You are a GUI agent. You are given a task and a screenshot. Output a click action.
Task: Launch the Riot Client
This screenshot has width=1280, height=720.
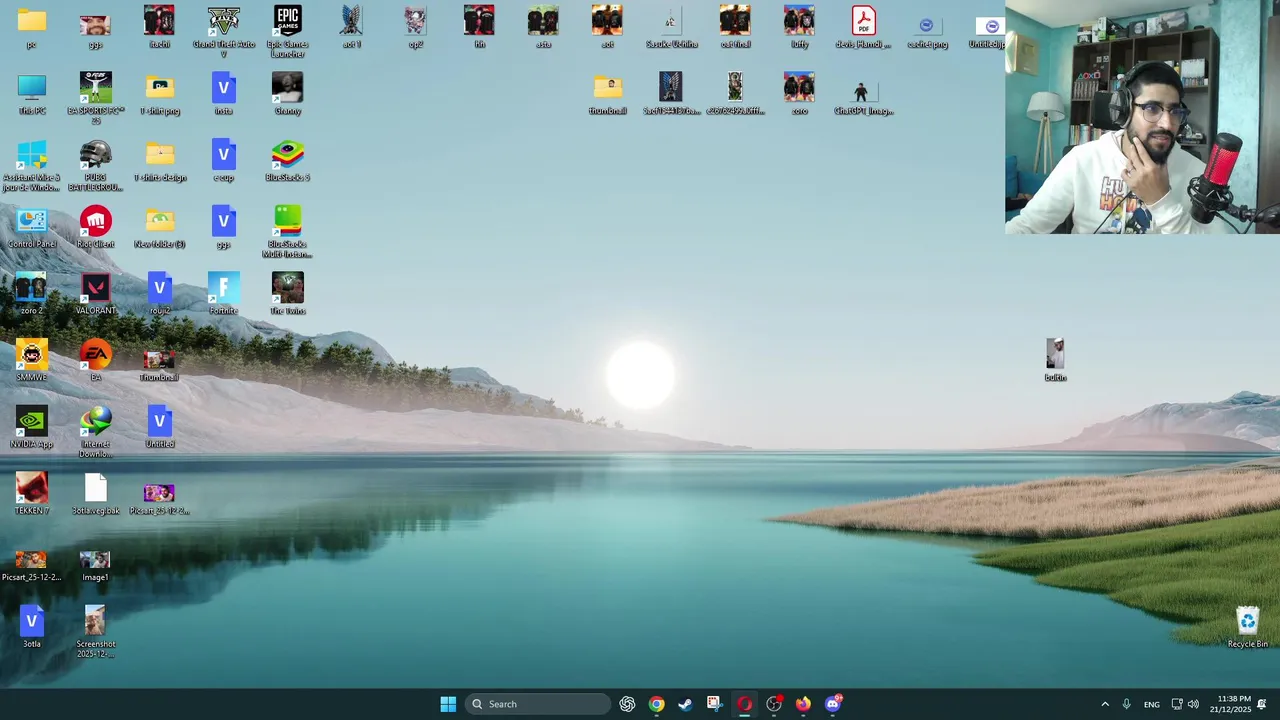tap(96, 227)
